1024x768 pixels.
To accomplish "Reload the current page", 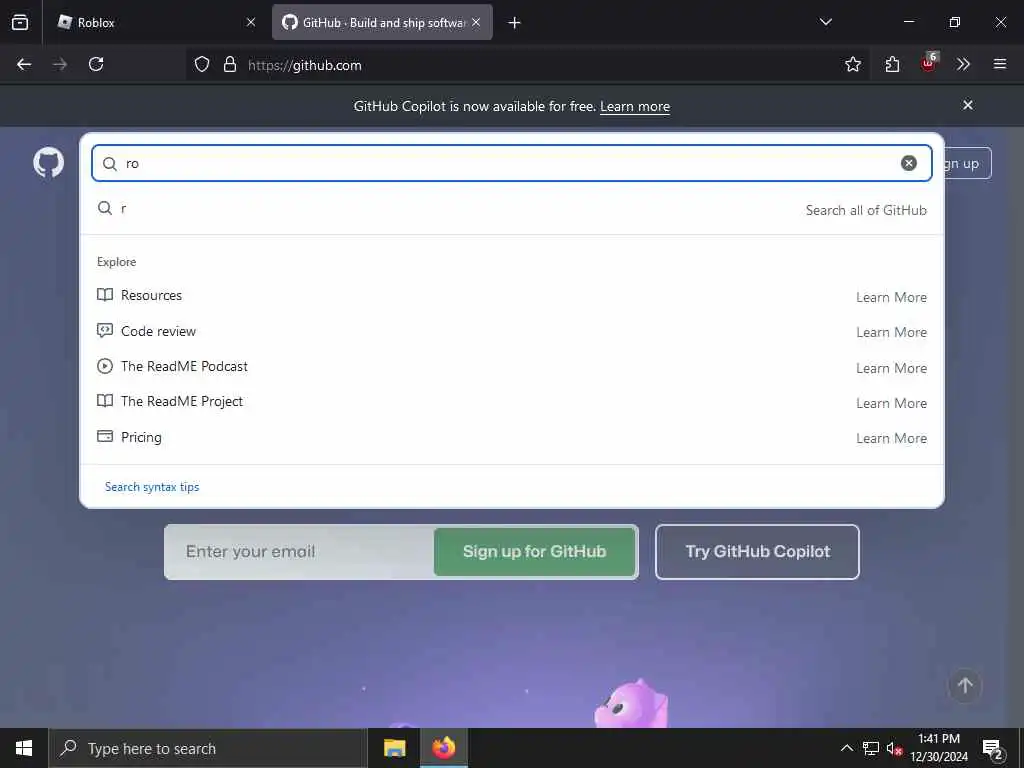I will [x=96, y=64].
